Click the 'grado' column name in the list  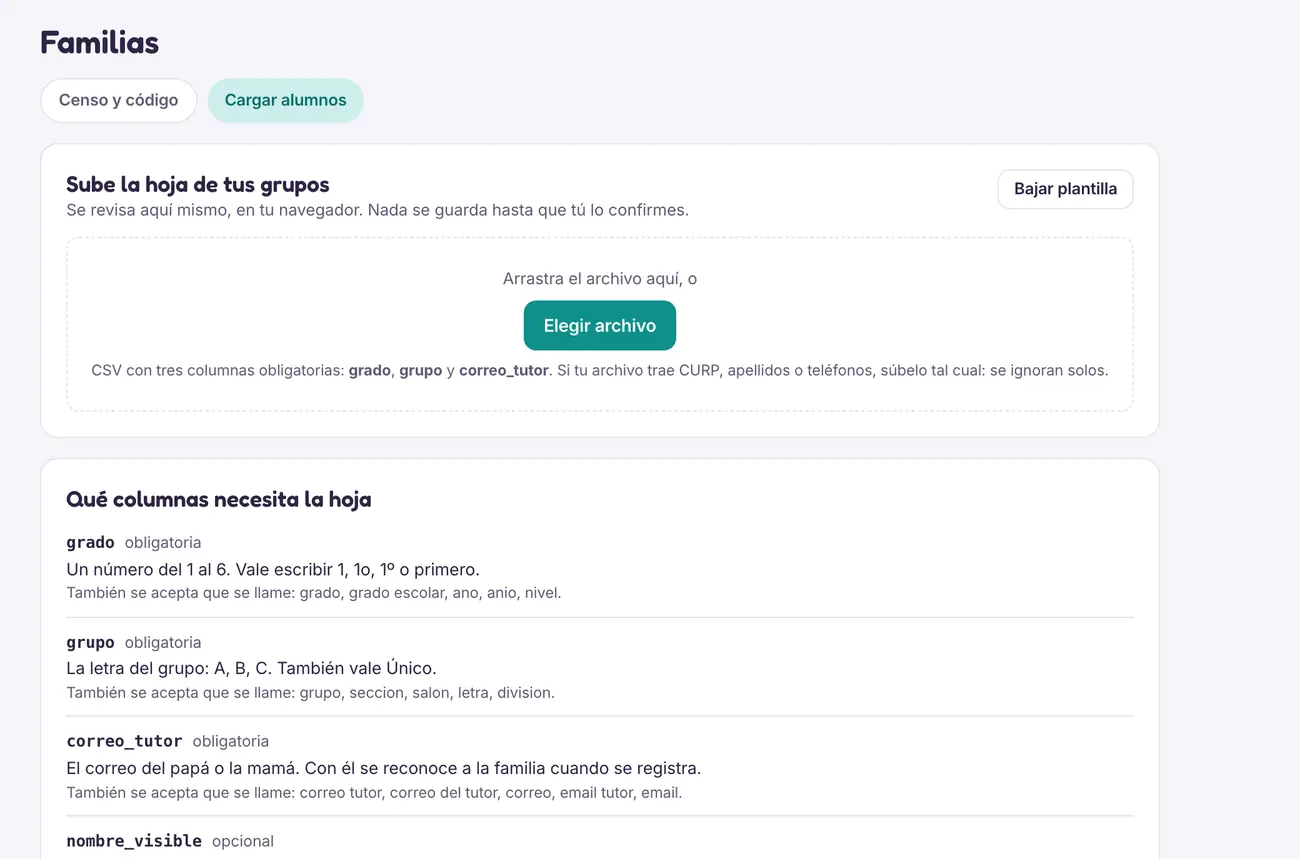(90, 542)
